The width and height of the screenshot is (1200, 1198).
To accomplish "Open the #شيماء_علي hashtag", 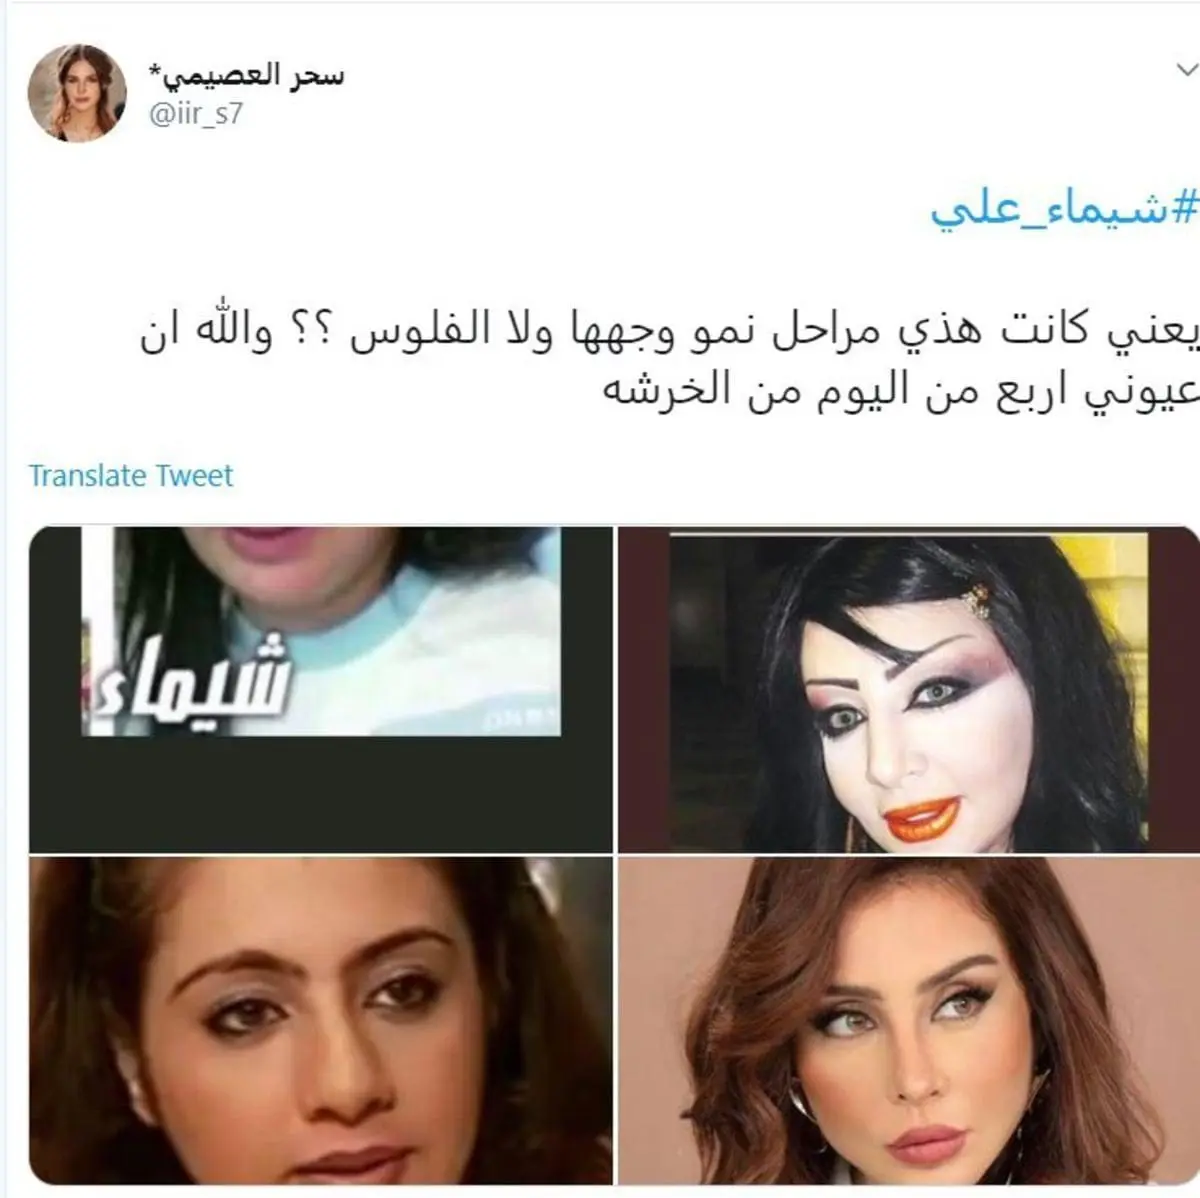I will tap(1065, 208).
